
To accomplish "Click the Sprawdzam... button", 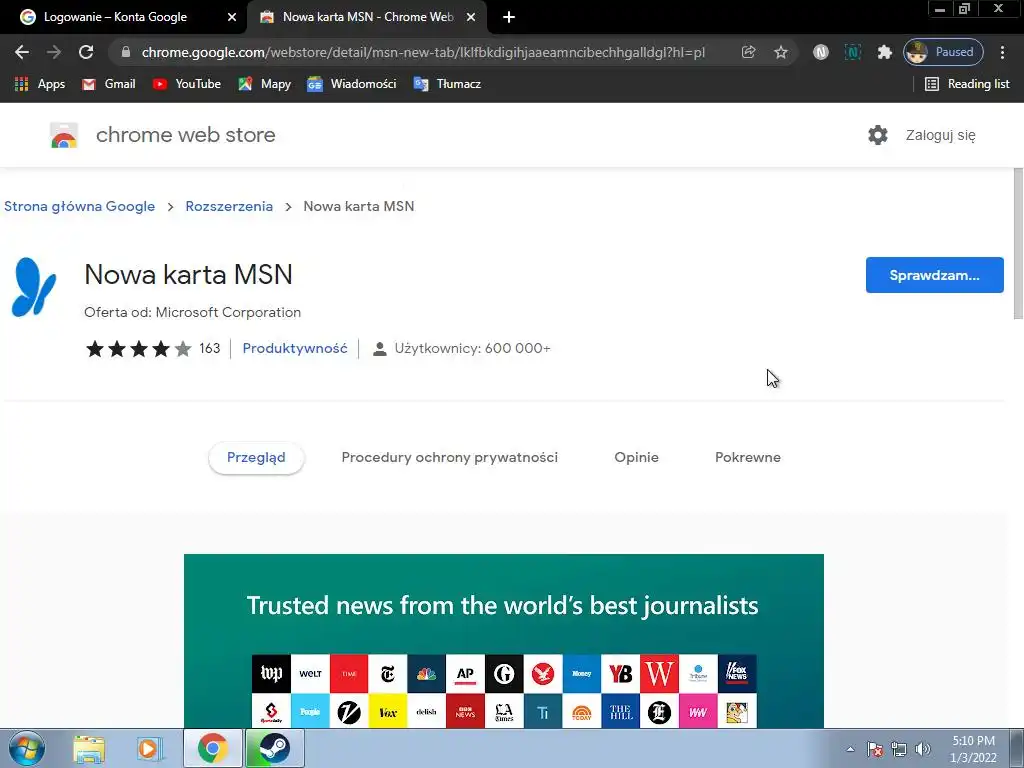I will click(935, 275).
